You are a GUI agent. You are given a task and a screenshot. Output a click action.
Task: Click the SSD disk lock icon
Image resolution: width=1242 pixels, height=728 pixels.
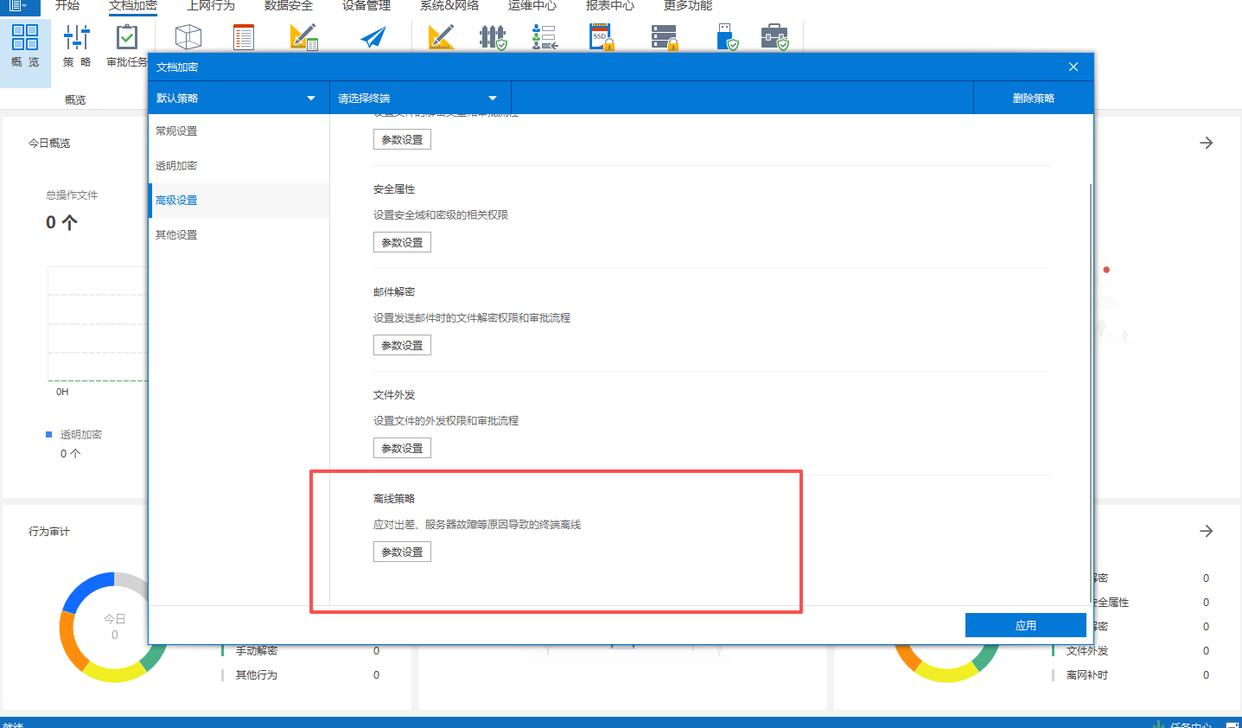(x=601, y=38)
